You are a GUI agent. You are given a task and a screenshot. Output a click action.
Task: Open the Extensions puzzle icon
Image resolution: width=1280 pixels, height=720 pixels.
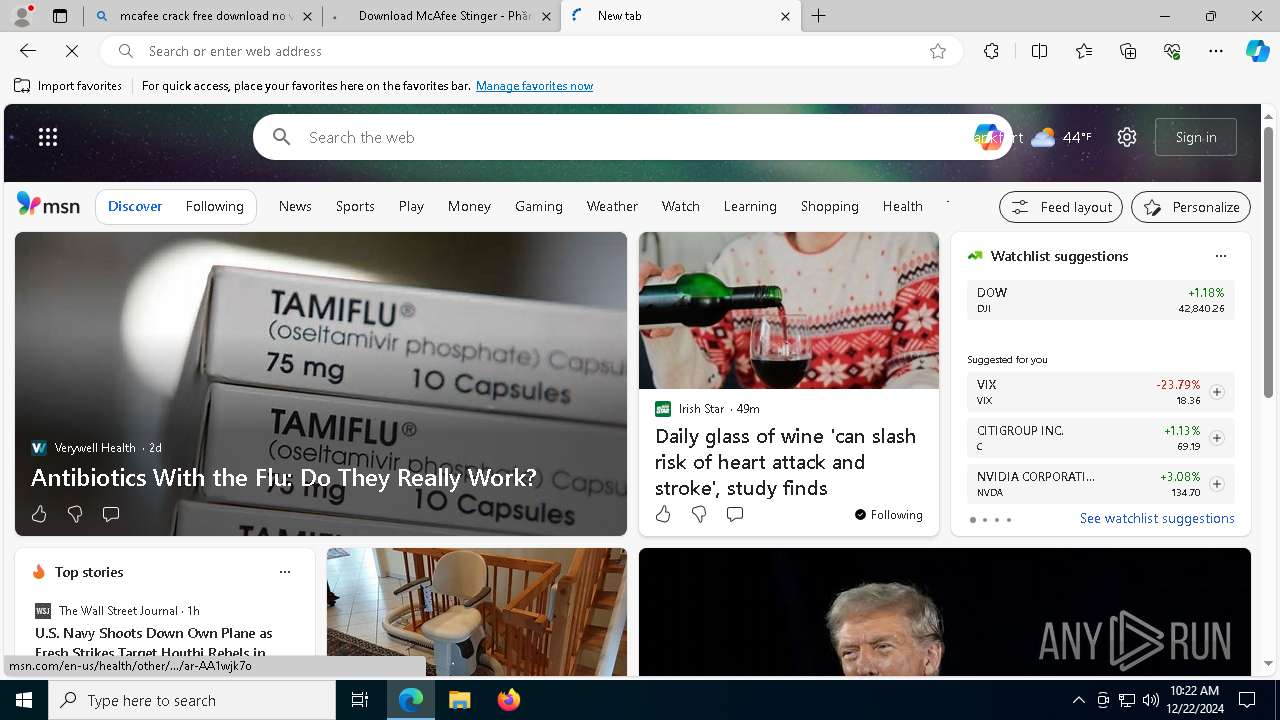coord(991,51)
